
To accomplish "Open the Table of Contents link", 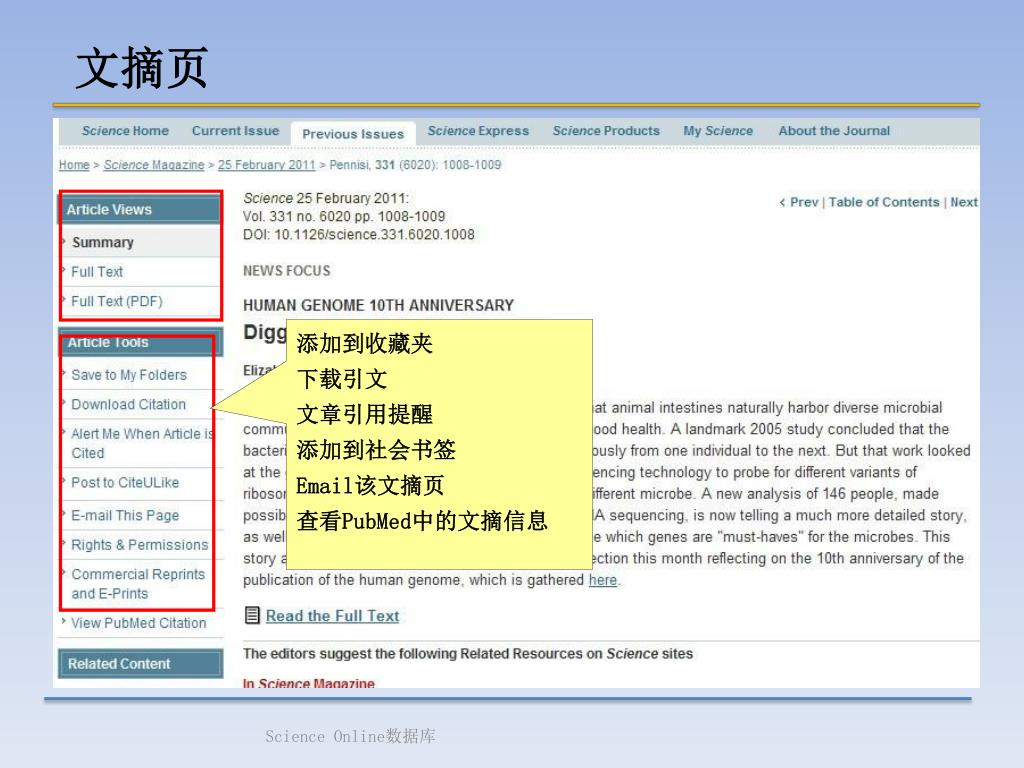I will [884, 202].
